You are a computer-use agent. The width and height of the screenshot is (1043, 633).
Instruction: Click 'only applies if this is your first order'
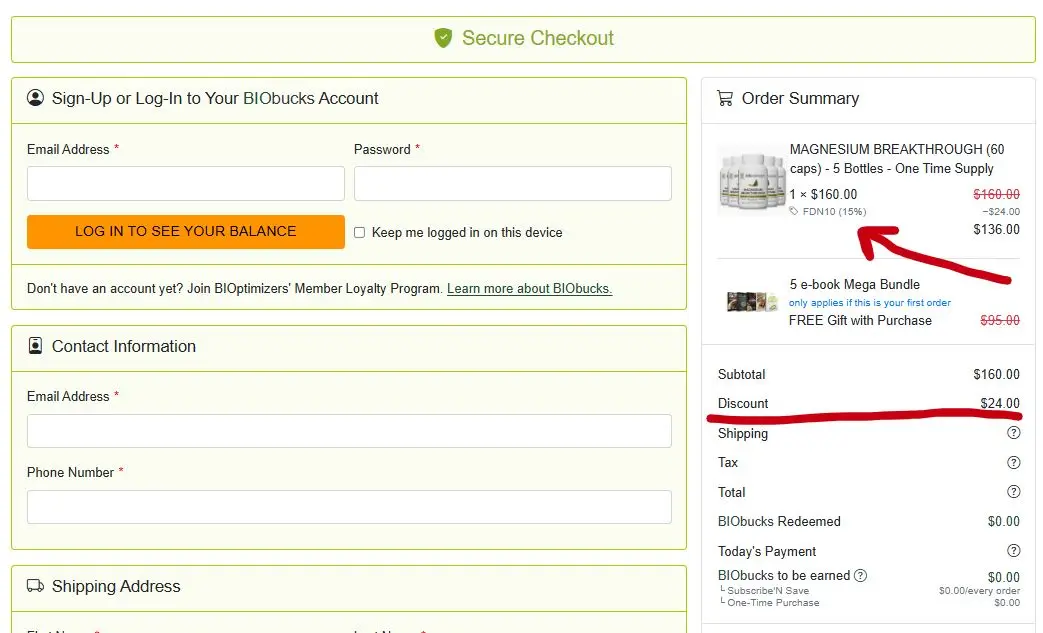coord(869,303)
